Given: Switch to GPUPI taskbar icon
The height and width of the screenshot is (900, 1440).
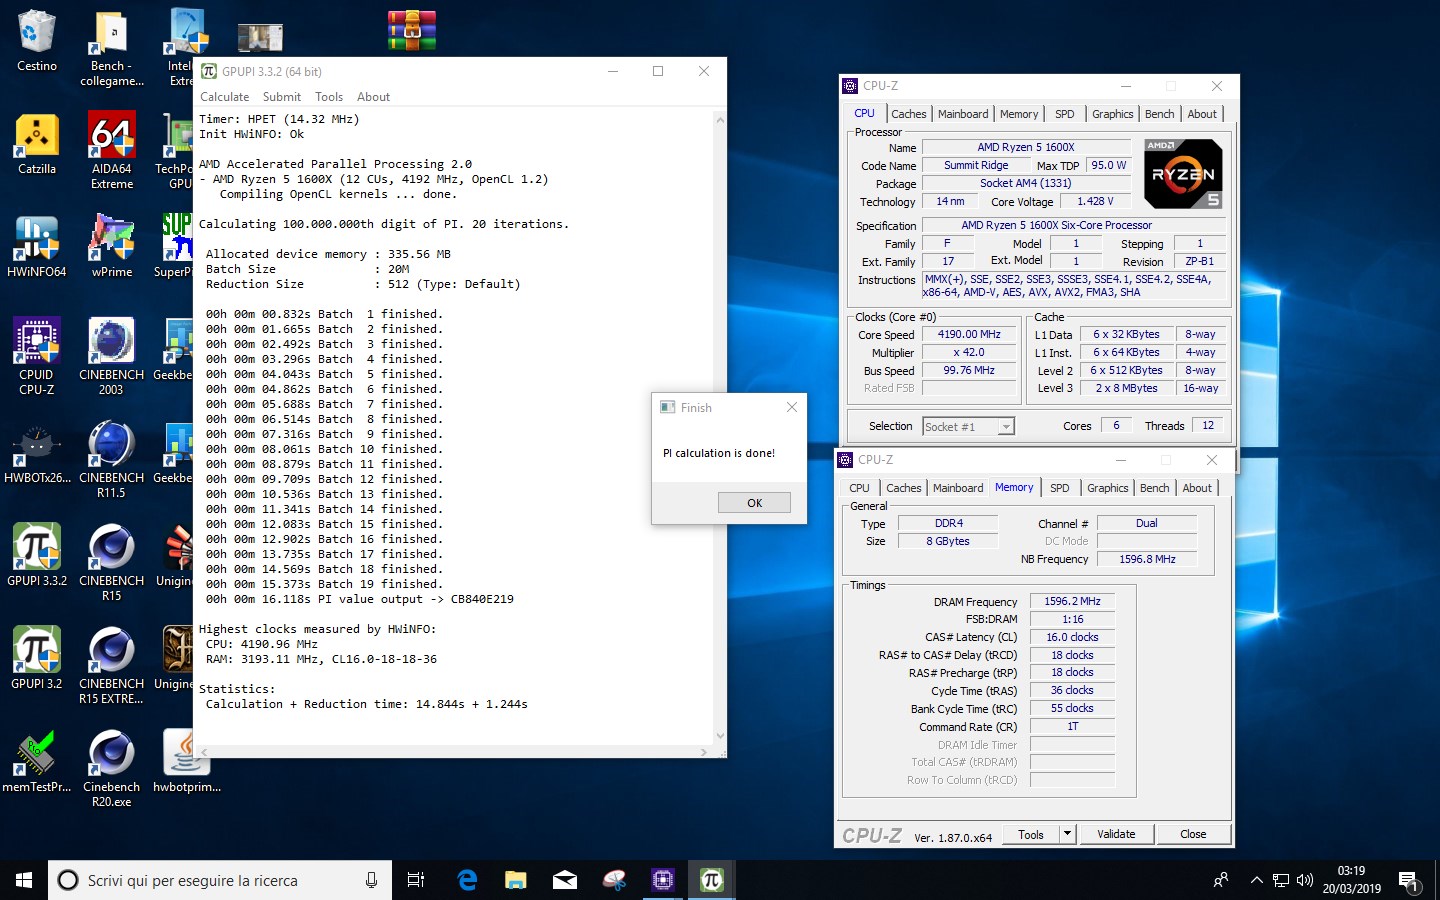Looking at the screenshot, I should tap(711, 880).
